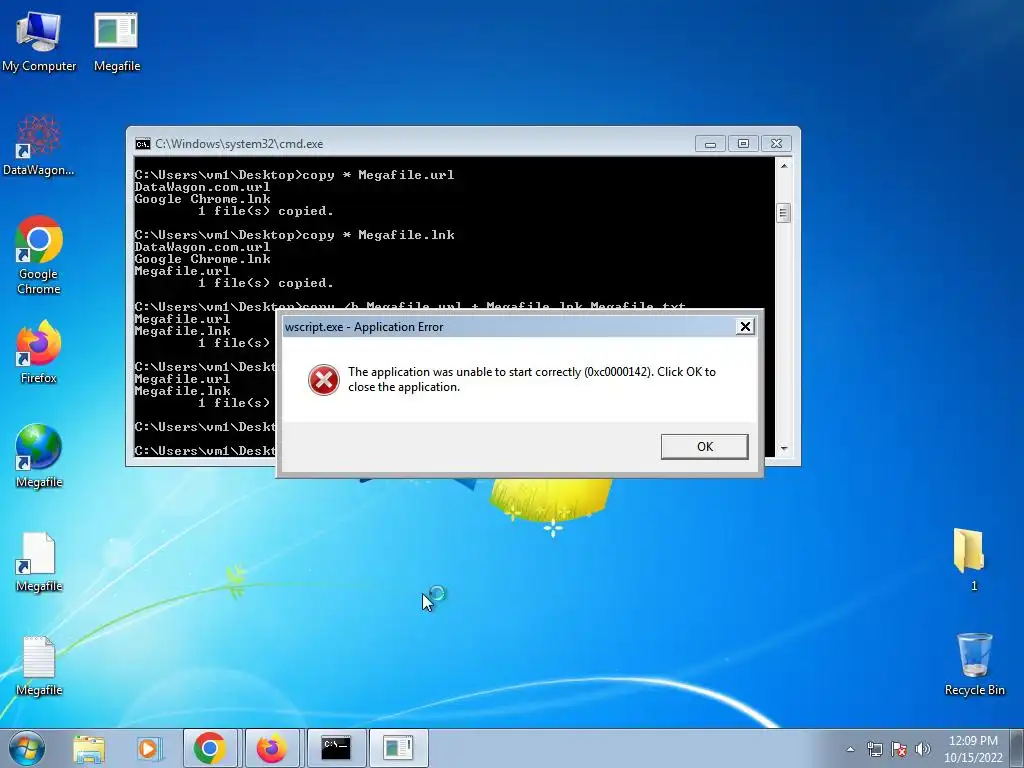The width and height of the screenshot is (1024, 768).
Task: Click the cmd.exe window title text
Action: coord(239,144)
